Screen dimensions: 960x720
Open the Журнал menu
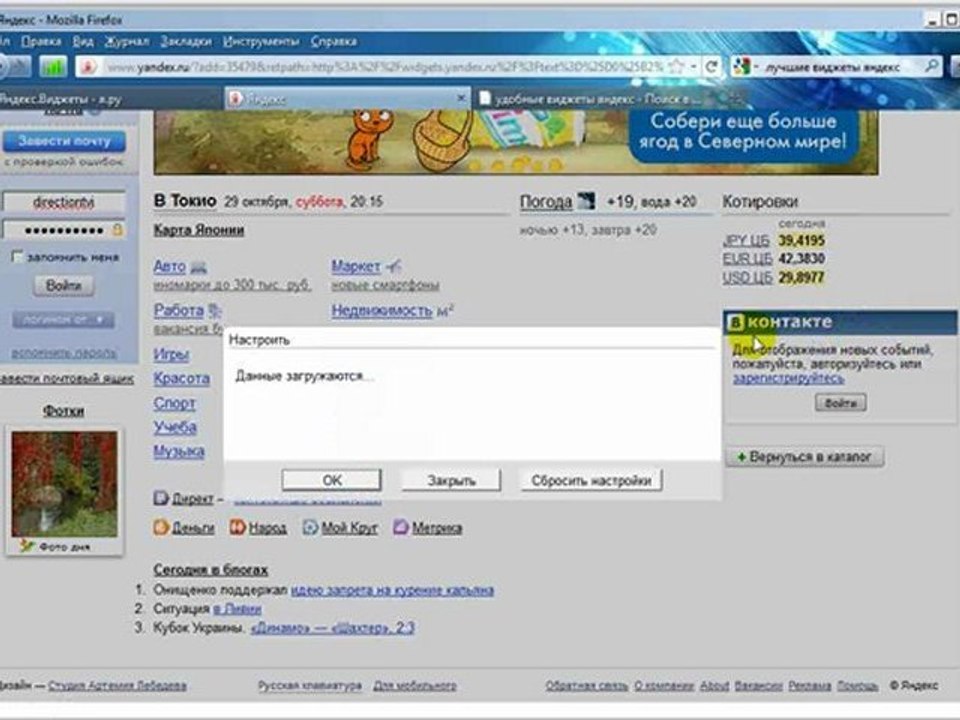(x=127, y=42)
